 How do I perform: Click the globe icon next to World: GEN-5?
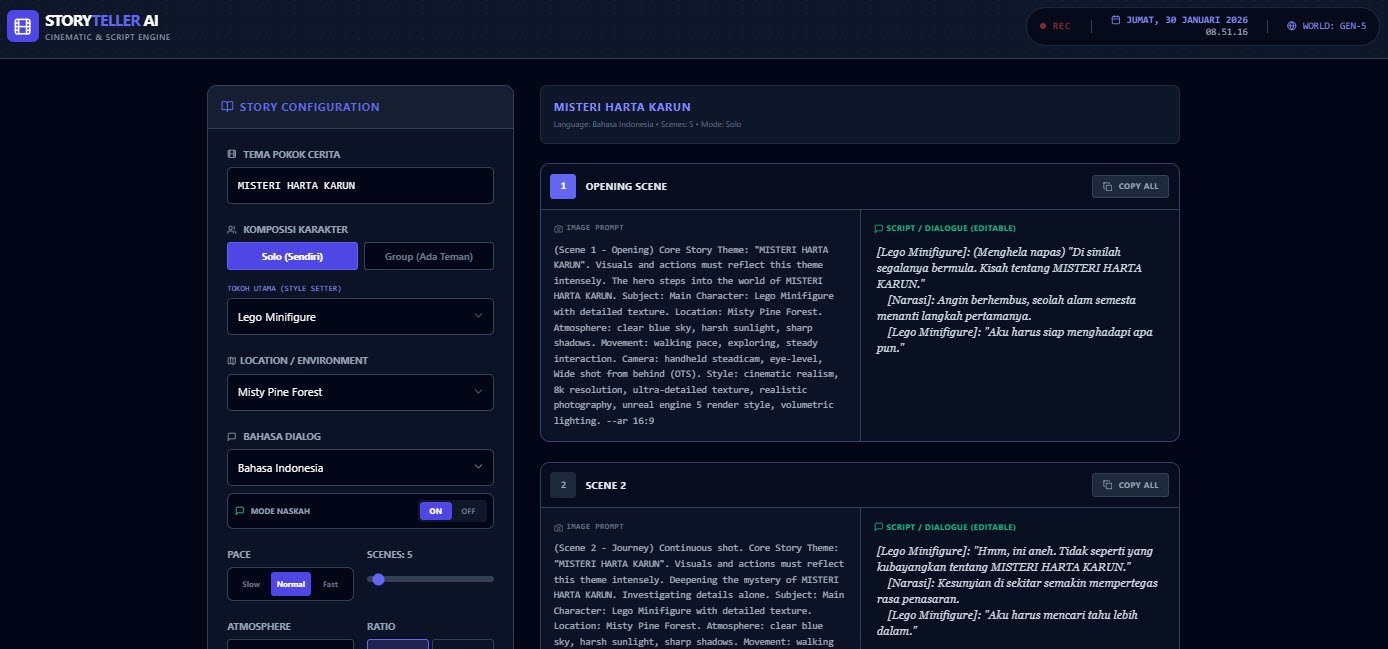[x=1291, y=26]
